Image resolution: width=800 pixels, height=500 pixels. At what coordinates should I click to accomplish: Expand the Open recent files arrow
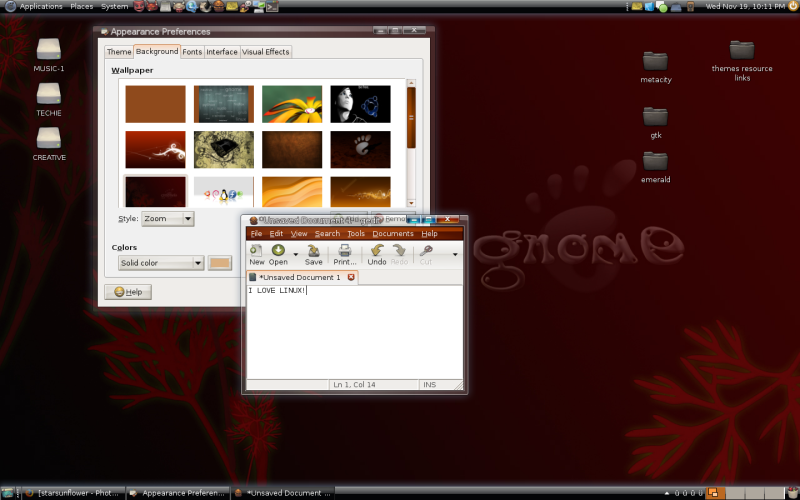(296, 254)
